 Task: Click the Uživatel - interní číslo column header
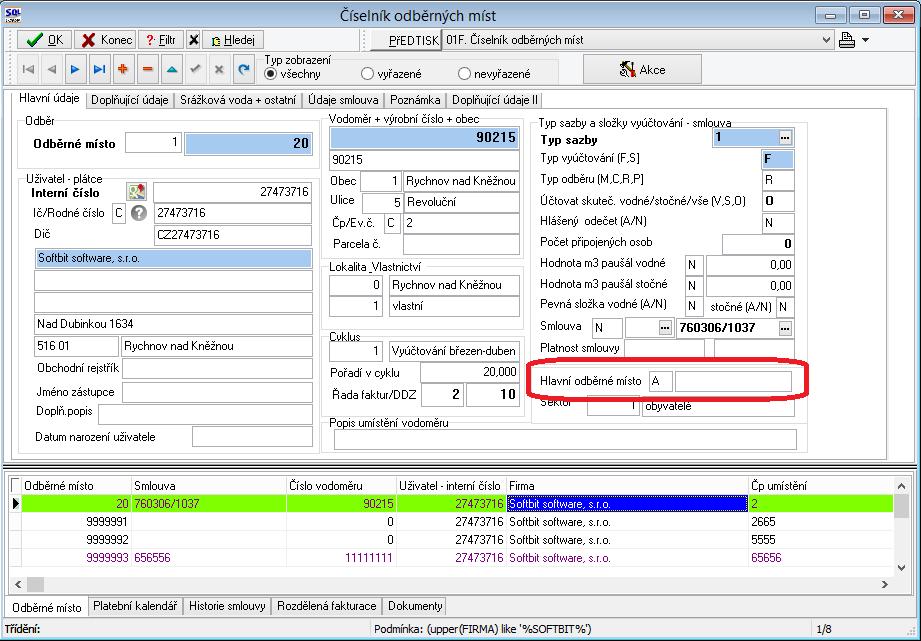[451, 486]
